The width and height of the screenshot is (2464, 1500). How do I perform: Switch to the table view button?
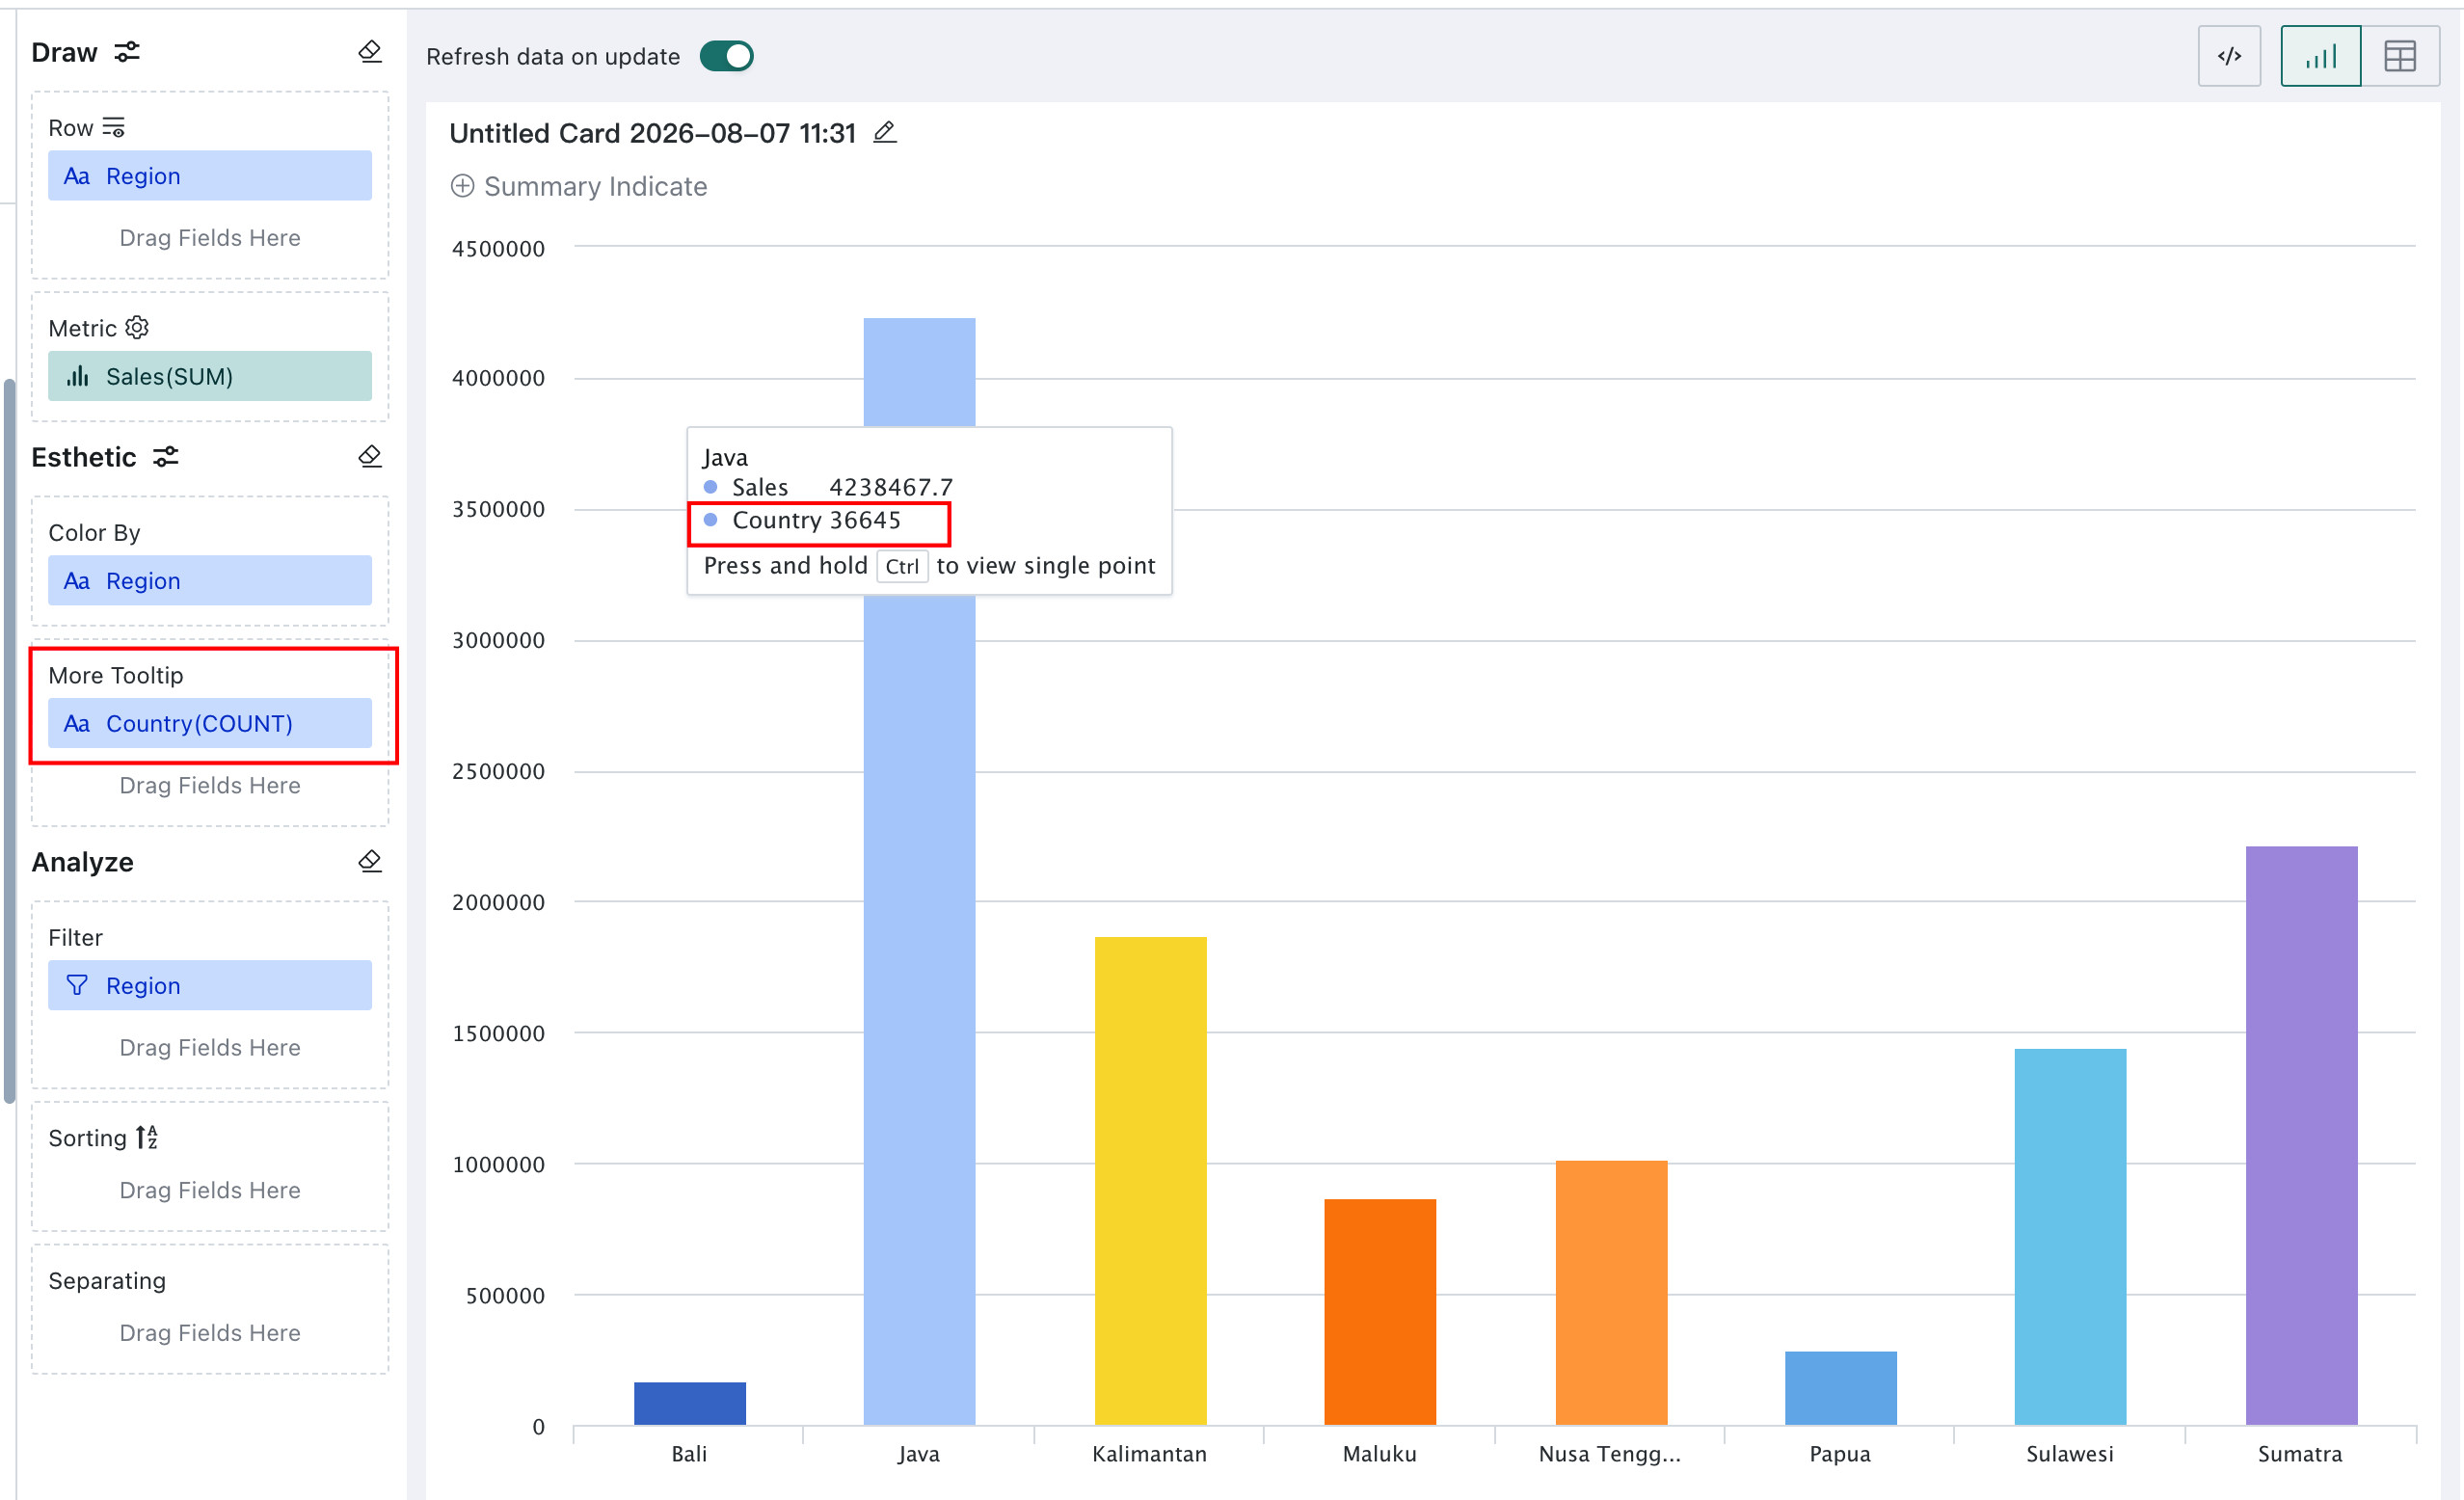[x=2400, y=56]
